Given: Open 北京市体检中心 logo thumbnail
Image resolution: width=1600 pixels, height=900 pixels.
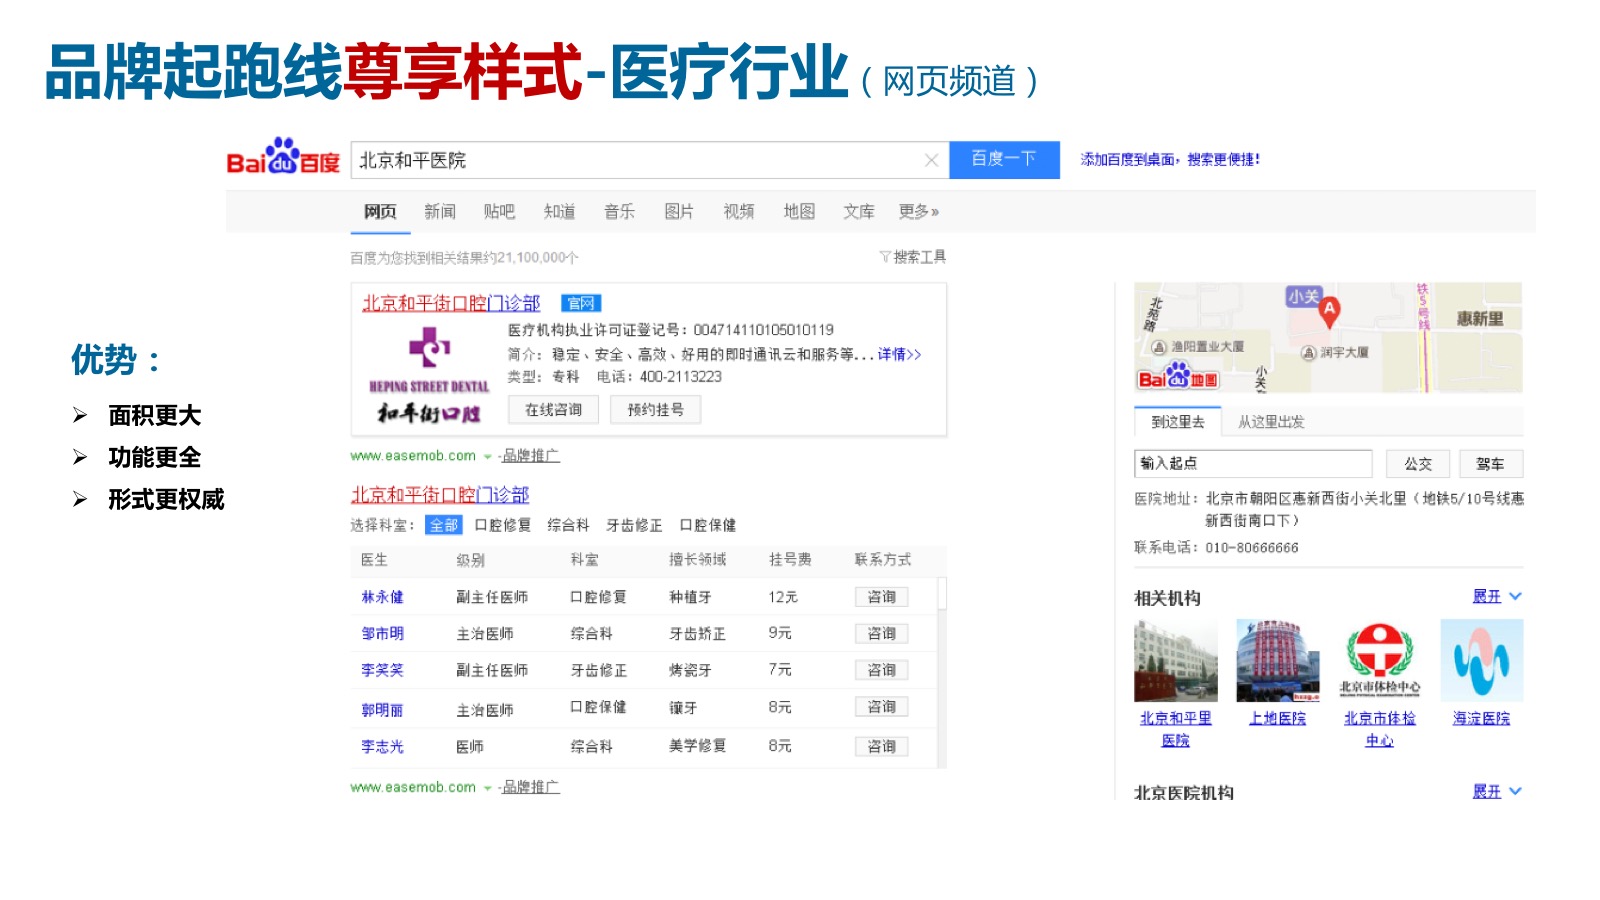Looking at the screenshot, I should (1380, 661).
